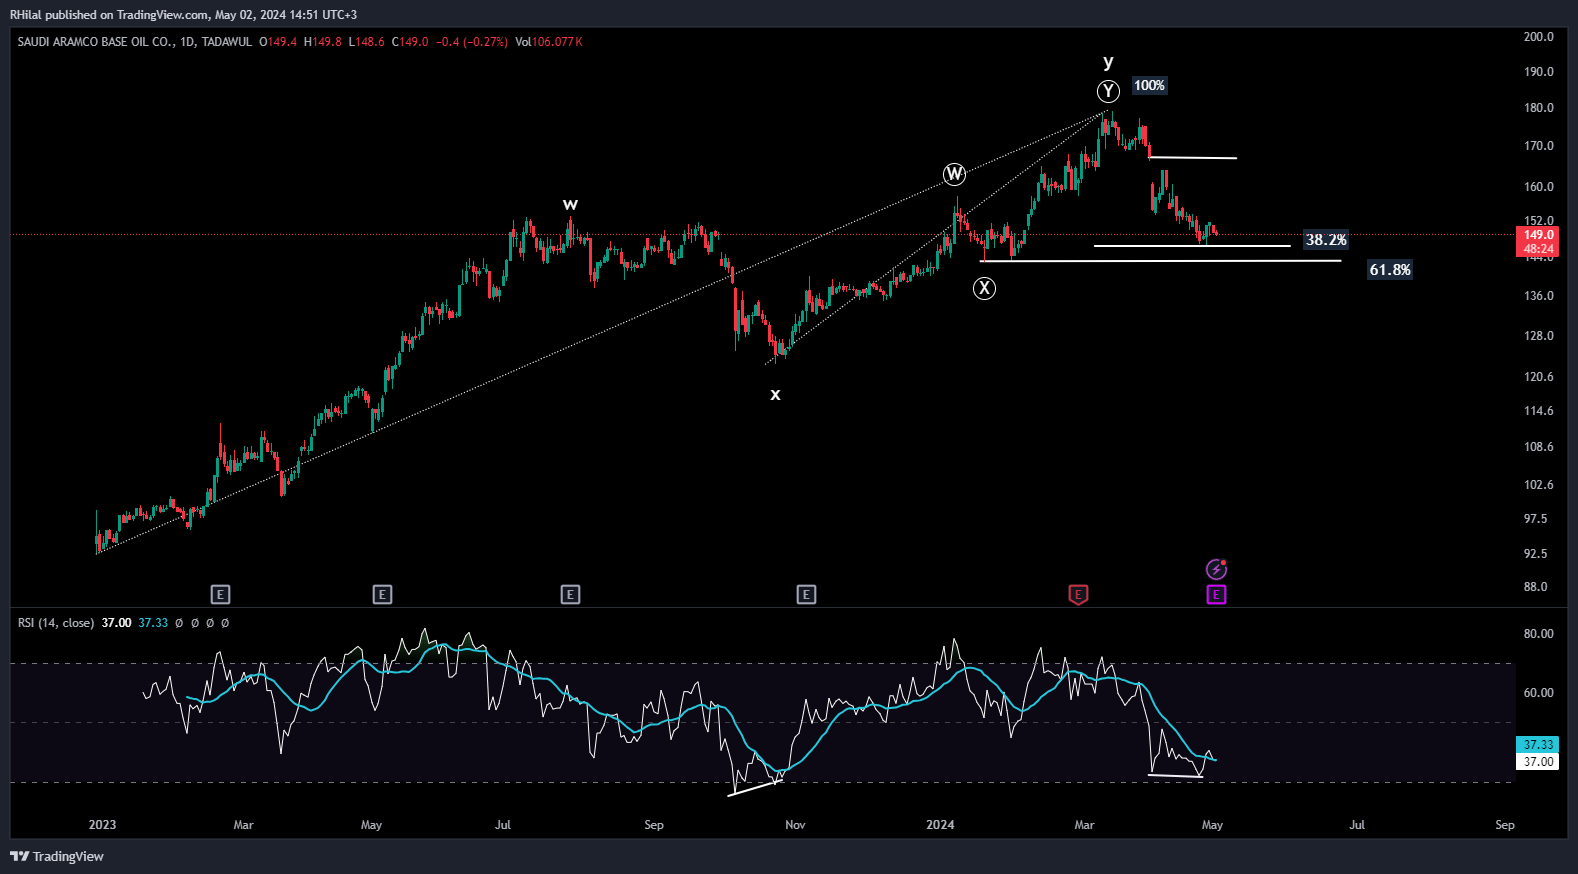Viewport: 1578px width, 874px height.
Task: Click the L148.6 low price value
Action: click(367, 42)
